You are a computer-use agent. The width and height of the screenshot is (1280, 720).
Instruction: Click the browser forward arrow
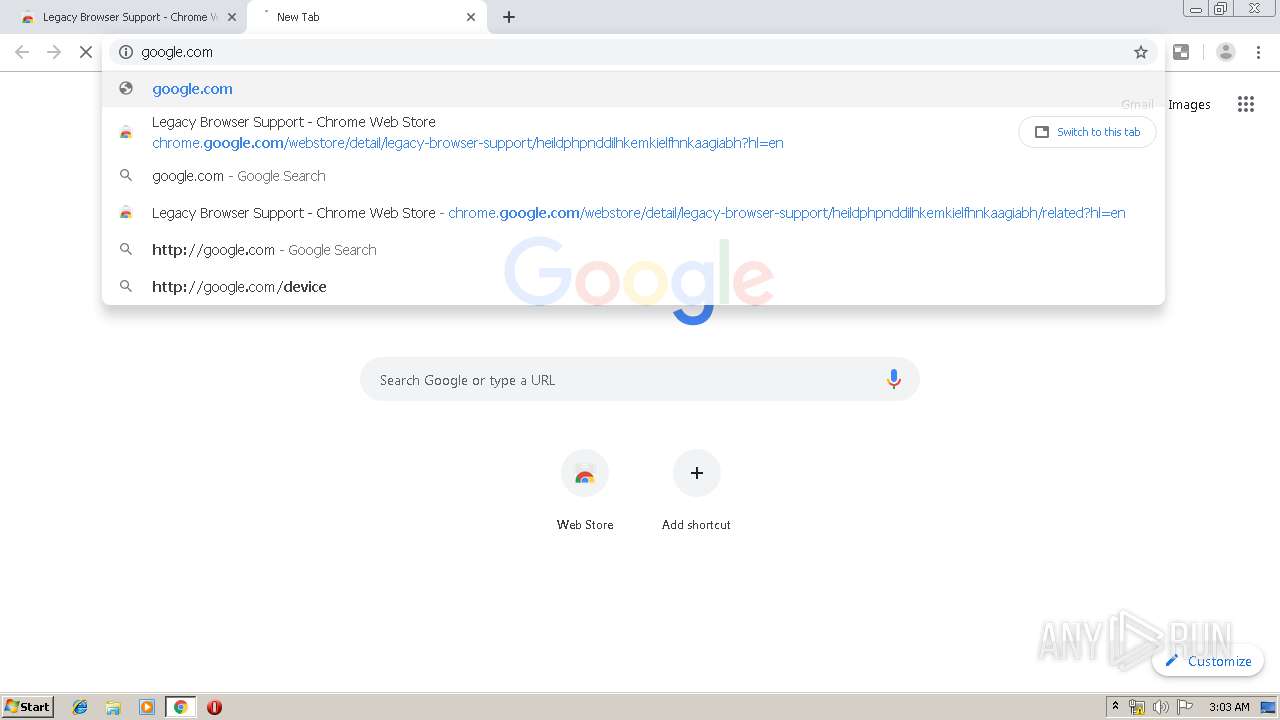coord(54,52)
